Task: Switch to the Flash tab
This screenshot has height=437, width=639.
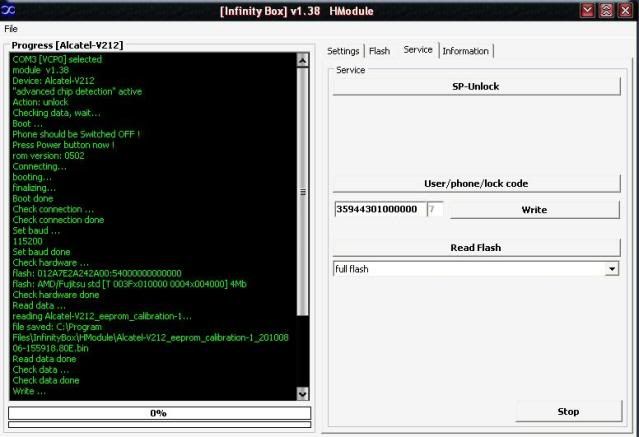Action: (x=379, y=51)
